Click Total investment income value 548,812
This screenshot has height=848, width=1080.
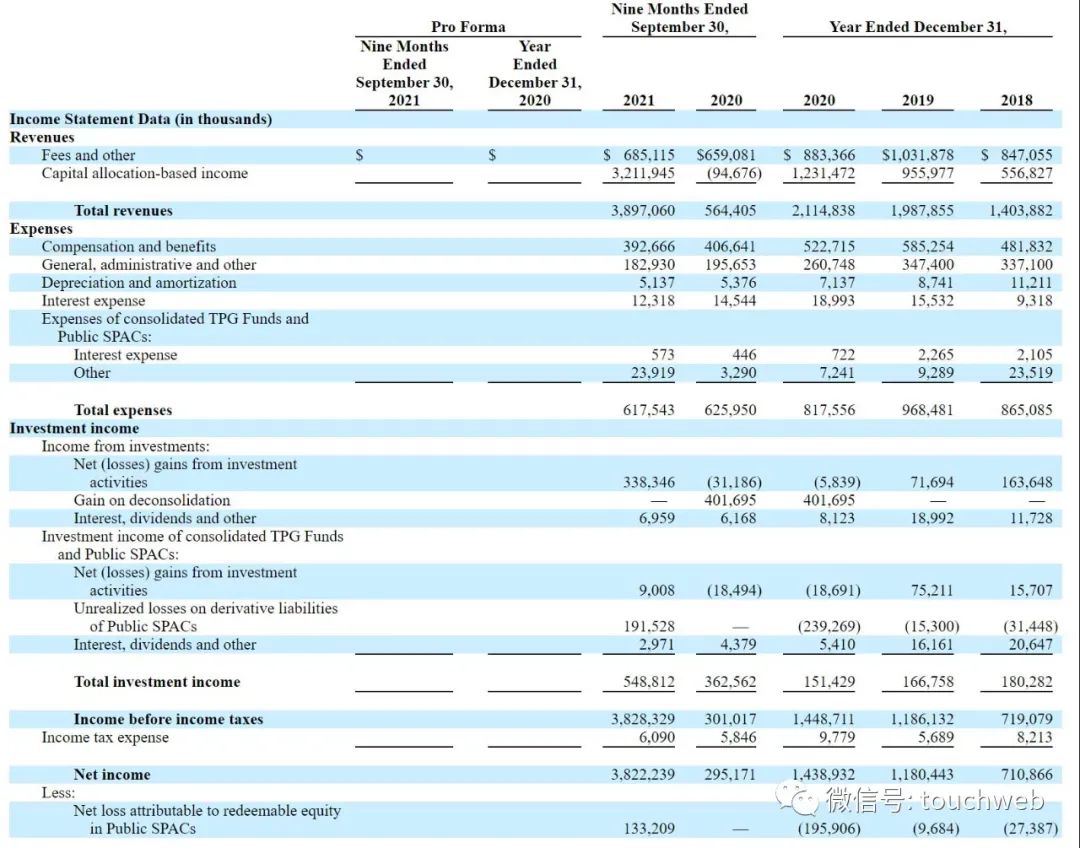pos(649,682)
